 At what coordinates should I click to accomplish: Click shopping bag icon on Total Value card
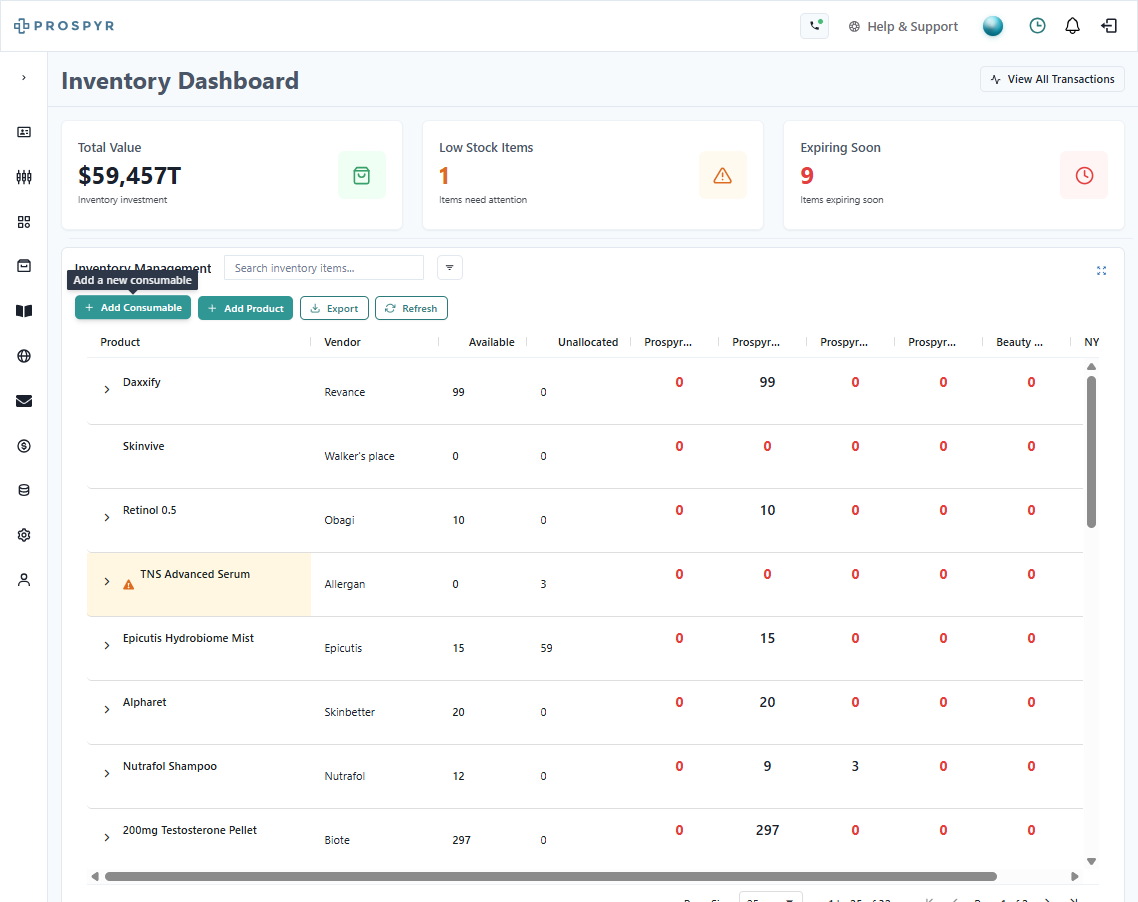[x=361, y=176]
